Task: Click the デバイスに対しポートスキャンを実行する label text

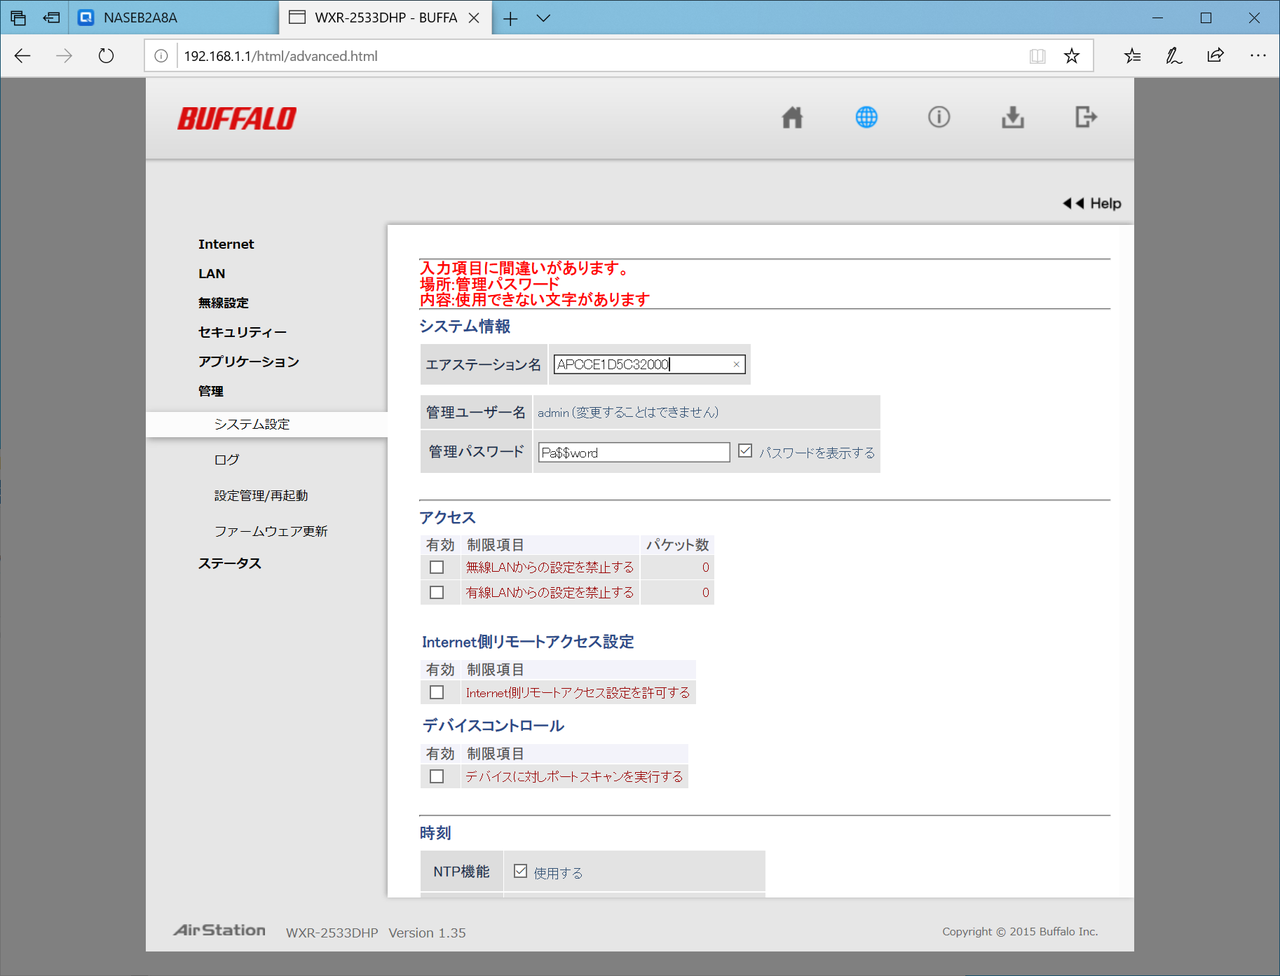Action: tap(574, 776)
